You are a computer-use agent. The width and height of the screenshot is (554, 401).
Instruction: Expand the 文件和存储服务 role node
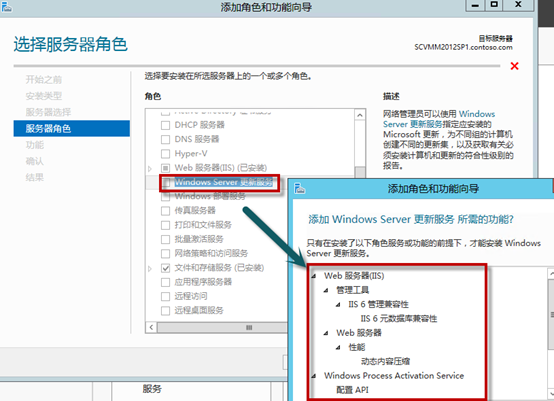point(150,269)
